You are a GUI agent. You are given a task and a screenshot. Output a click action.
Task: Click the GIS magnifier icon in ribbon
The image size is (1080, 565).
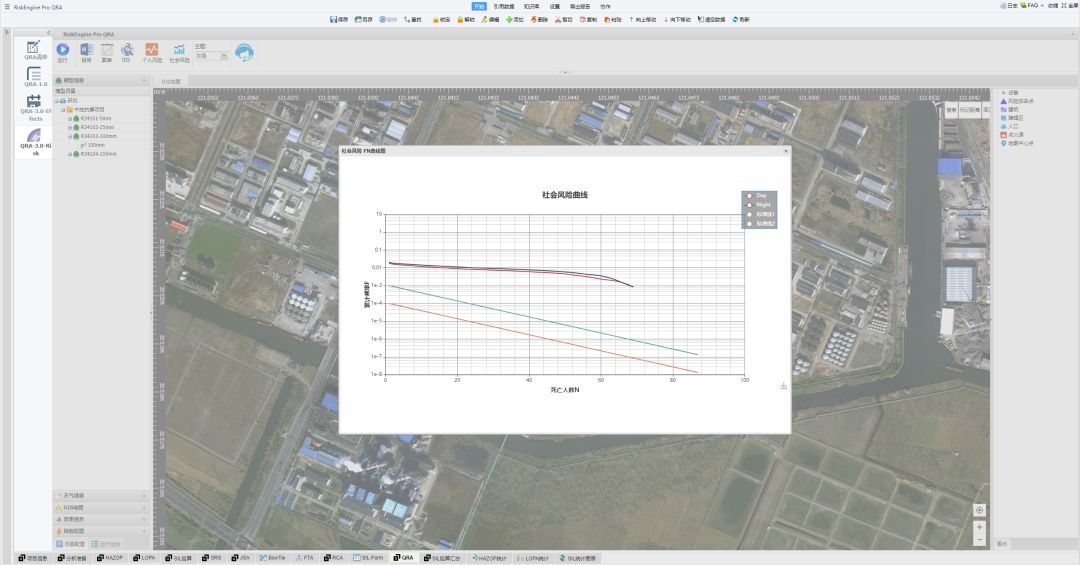click(x=127, y=51)
